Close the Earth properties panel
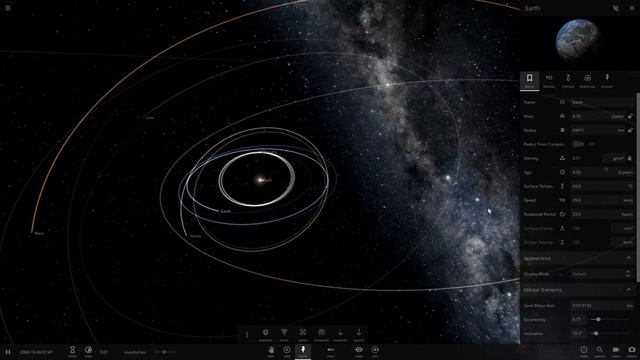640x360 pixels. click(x=631, y=8)
